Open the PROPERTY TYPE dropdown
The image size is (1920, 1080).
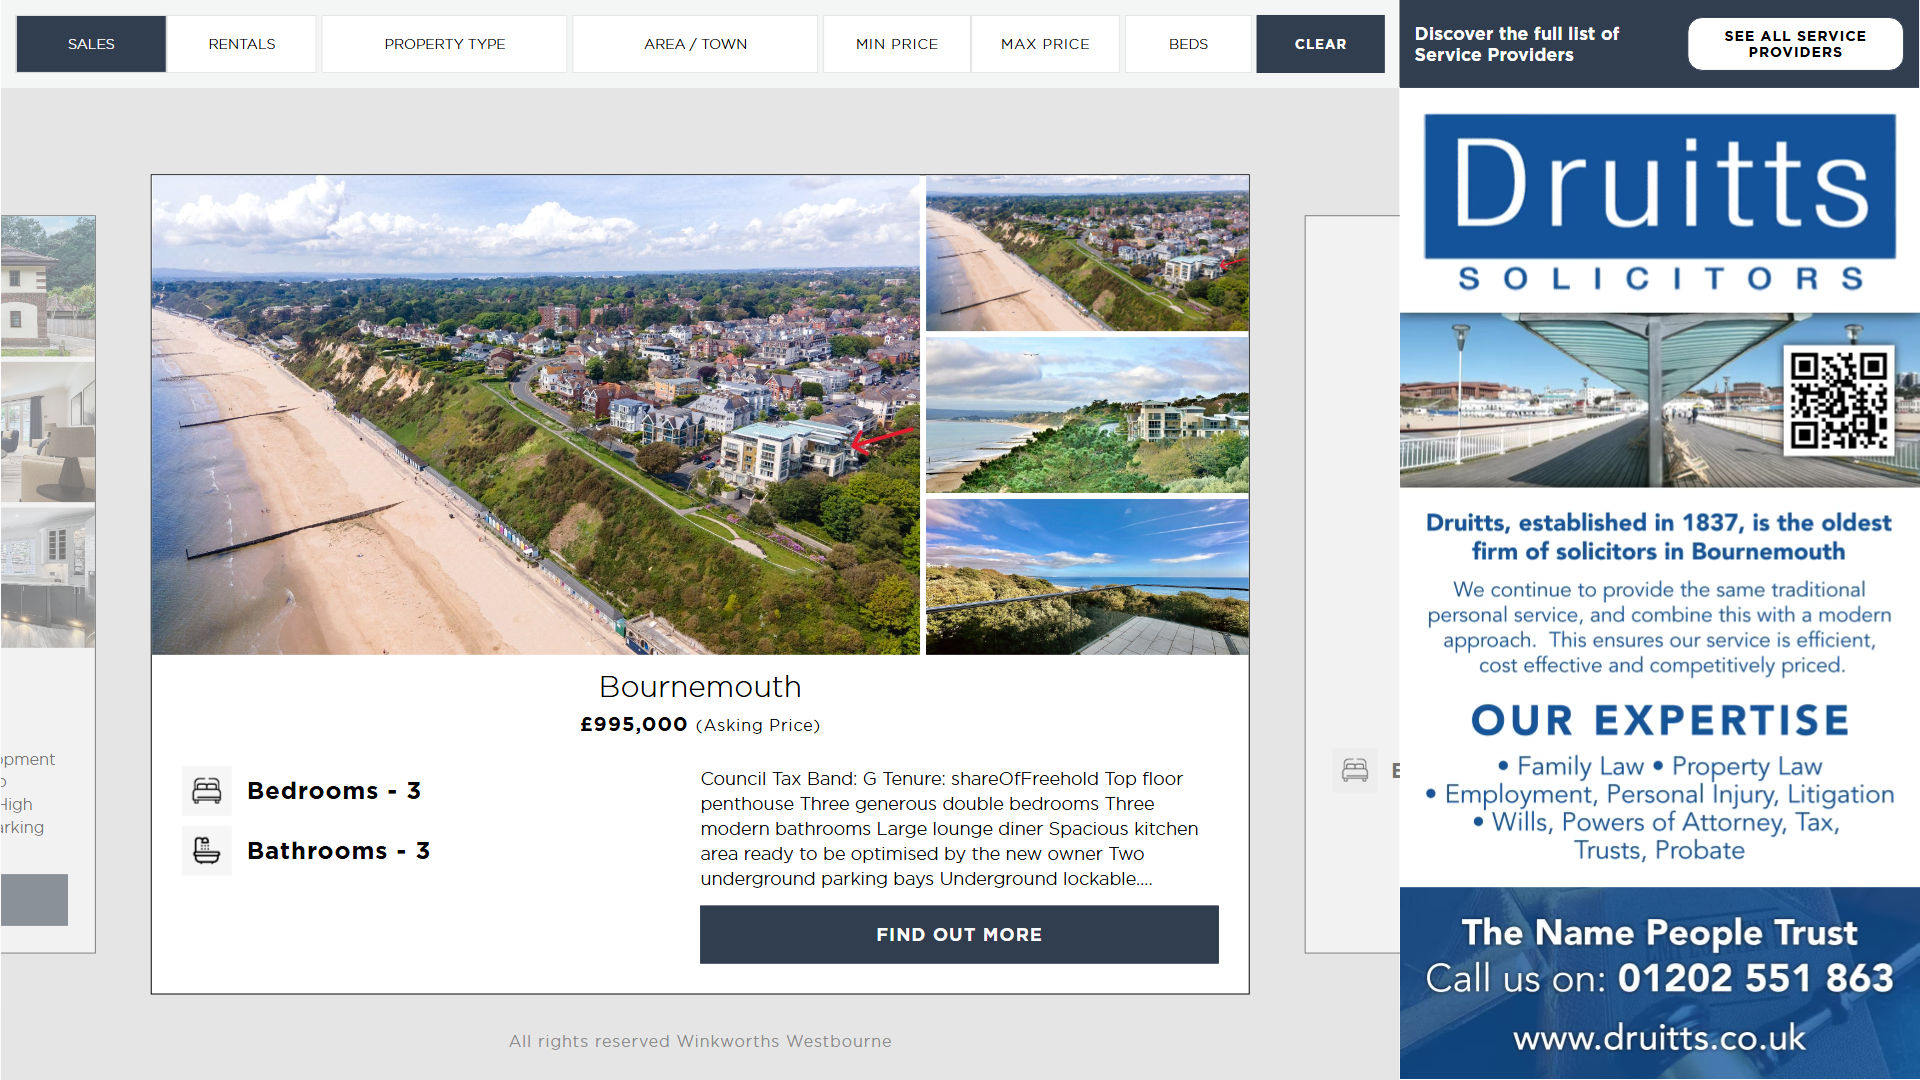445,44
